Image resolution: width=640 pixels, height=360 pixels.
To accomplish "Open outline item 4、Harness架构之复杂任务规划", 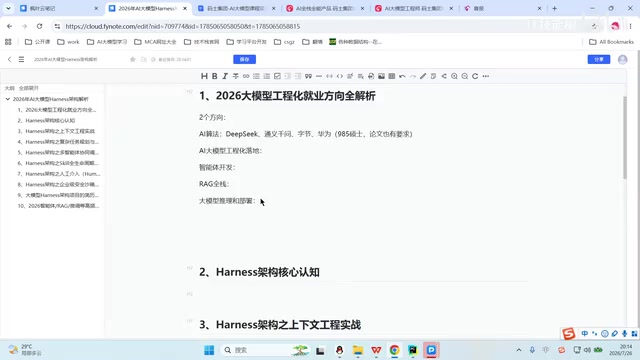I will pyautogui.click(x=58, y=142).
